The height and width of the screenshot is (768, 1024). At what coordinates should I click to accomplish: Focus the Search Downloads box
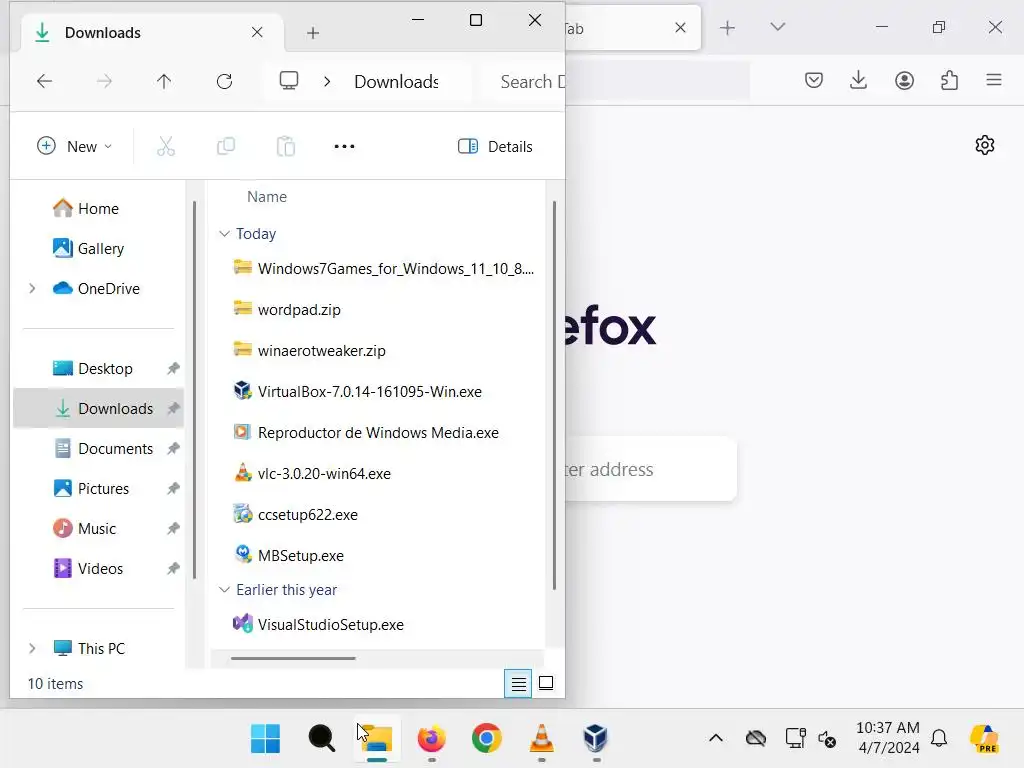click(x=522, y=82)
